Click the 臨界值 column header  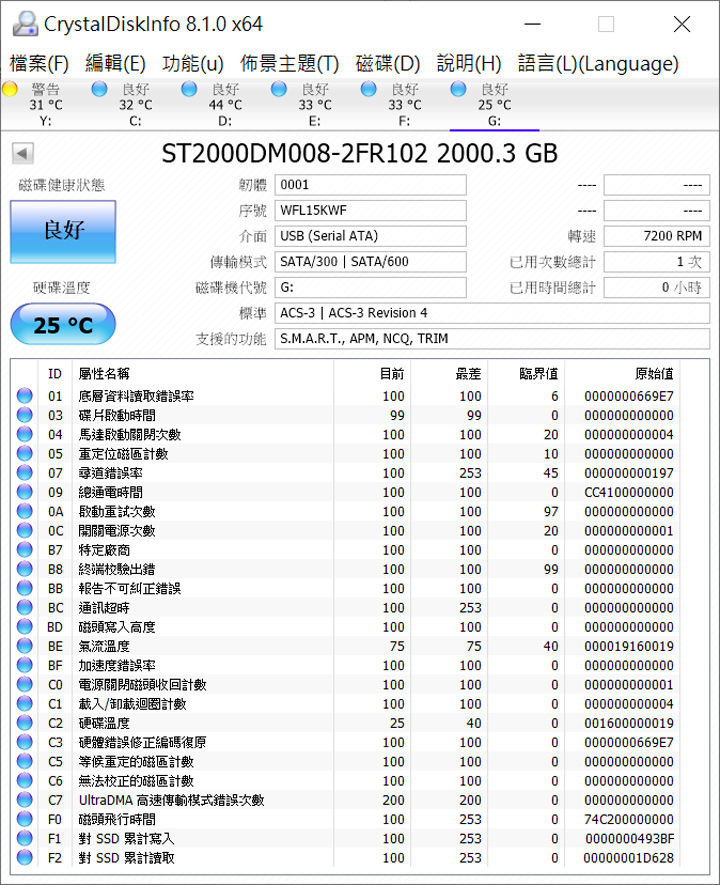(538, 374)
